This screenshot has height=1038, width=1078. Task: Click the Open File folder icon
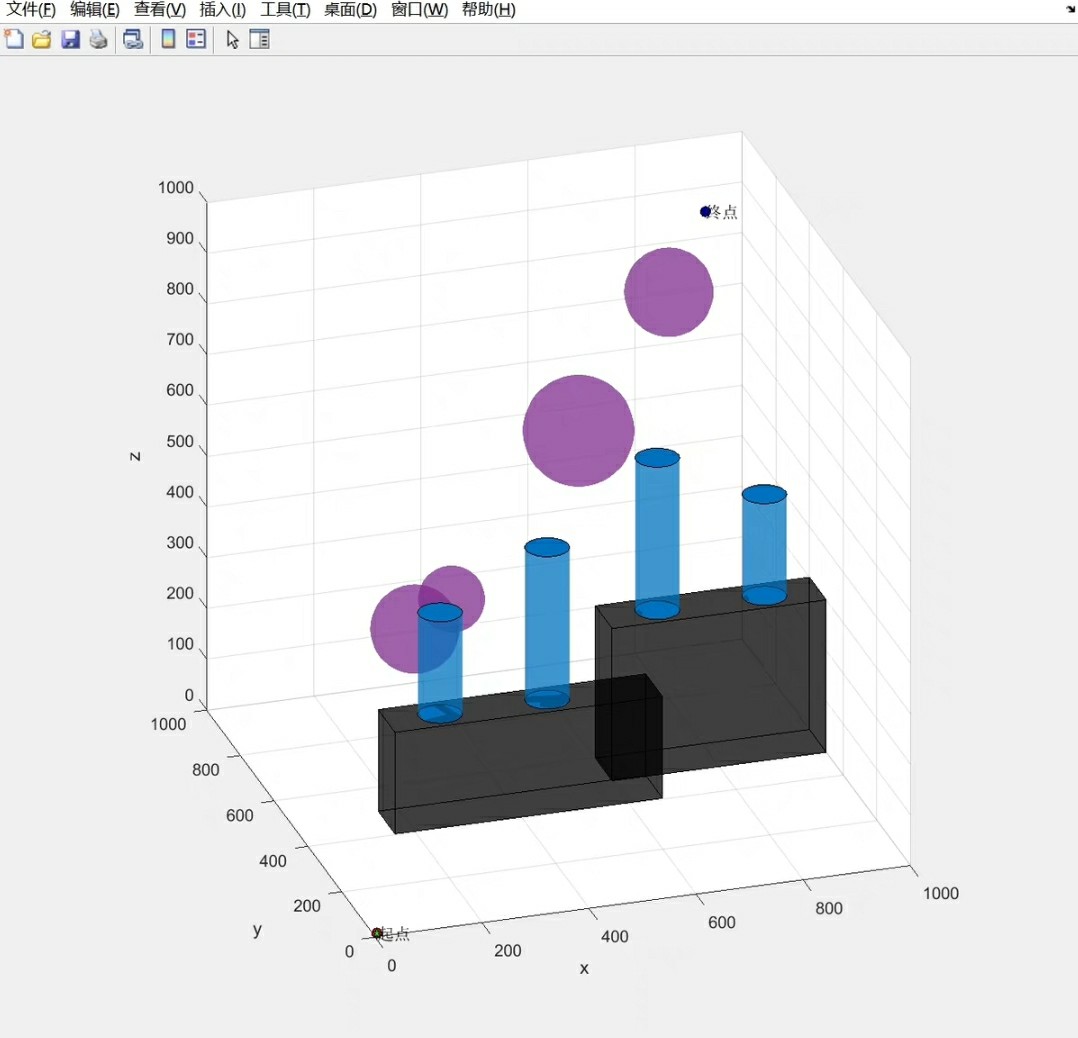point(42,39)
